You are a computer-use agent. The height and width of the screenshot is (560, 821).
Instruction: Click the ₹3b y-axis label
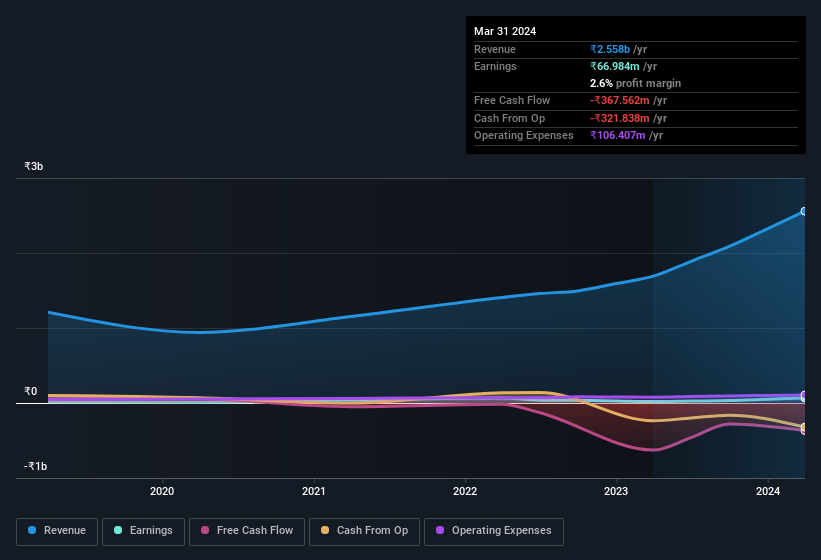coord(34,166)
